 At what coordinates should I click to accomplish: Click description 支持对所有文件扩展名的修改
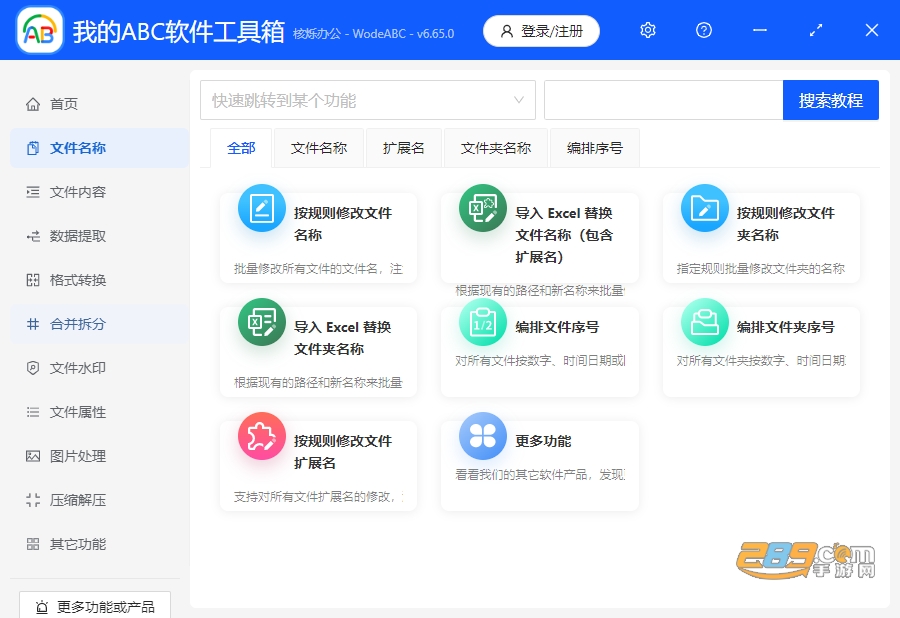pos(318,497)
